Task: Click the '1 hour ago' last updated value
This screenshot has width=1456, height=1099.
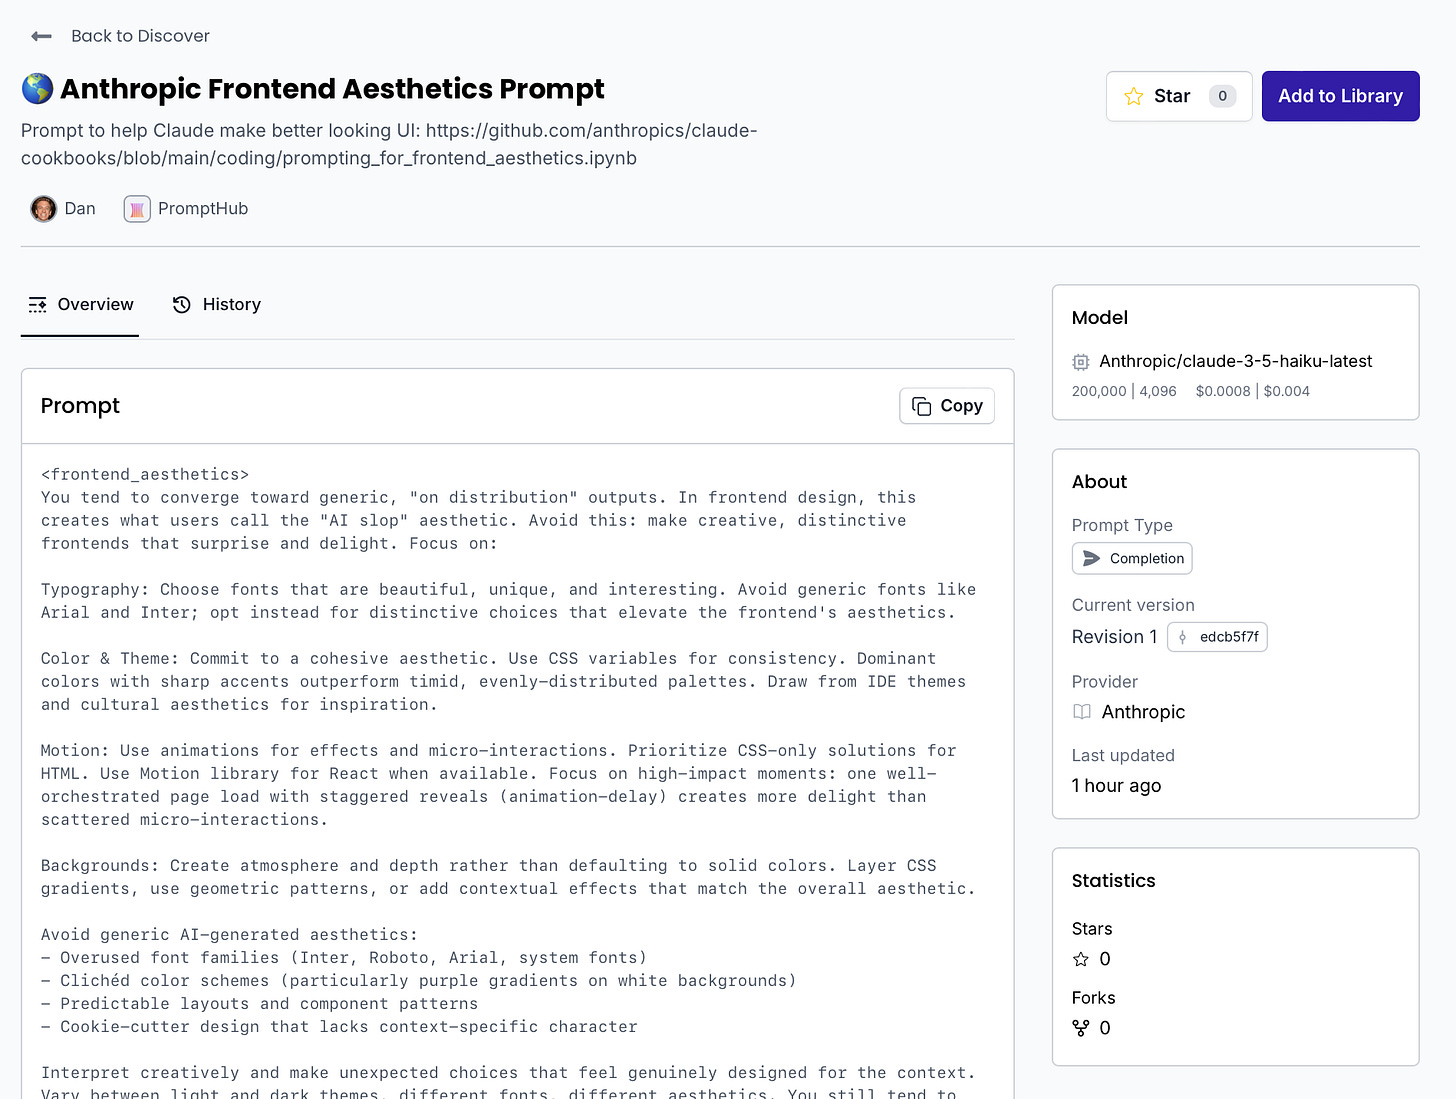Action: [1116, 786]
